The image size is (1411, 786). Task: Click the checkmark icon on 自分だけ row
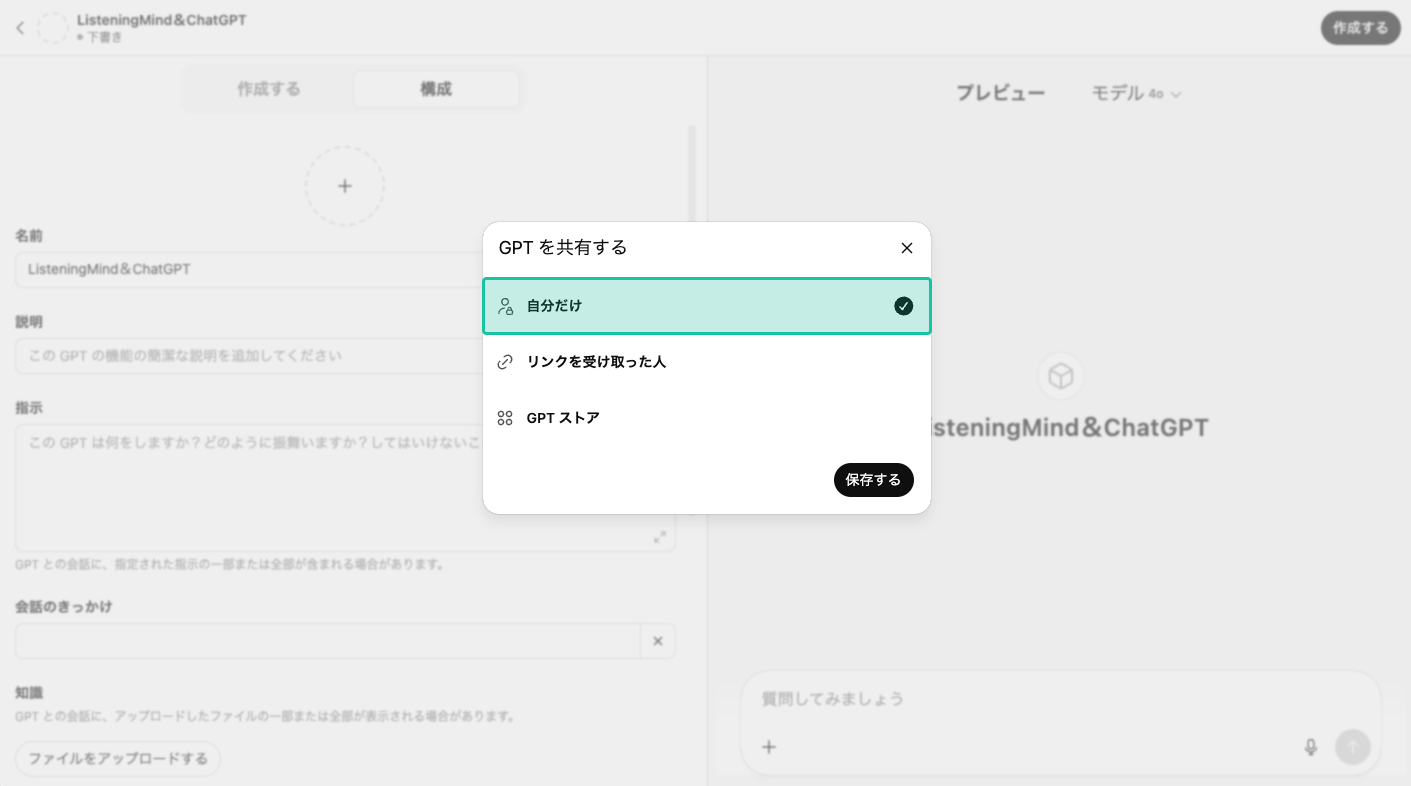(x=904, y=306)
